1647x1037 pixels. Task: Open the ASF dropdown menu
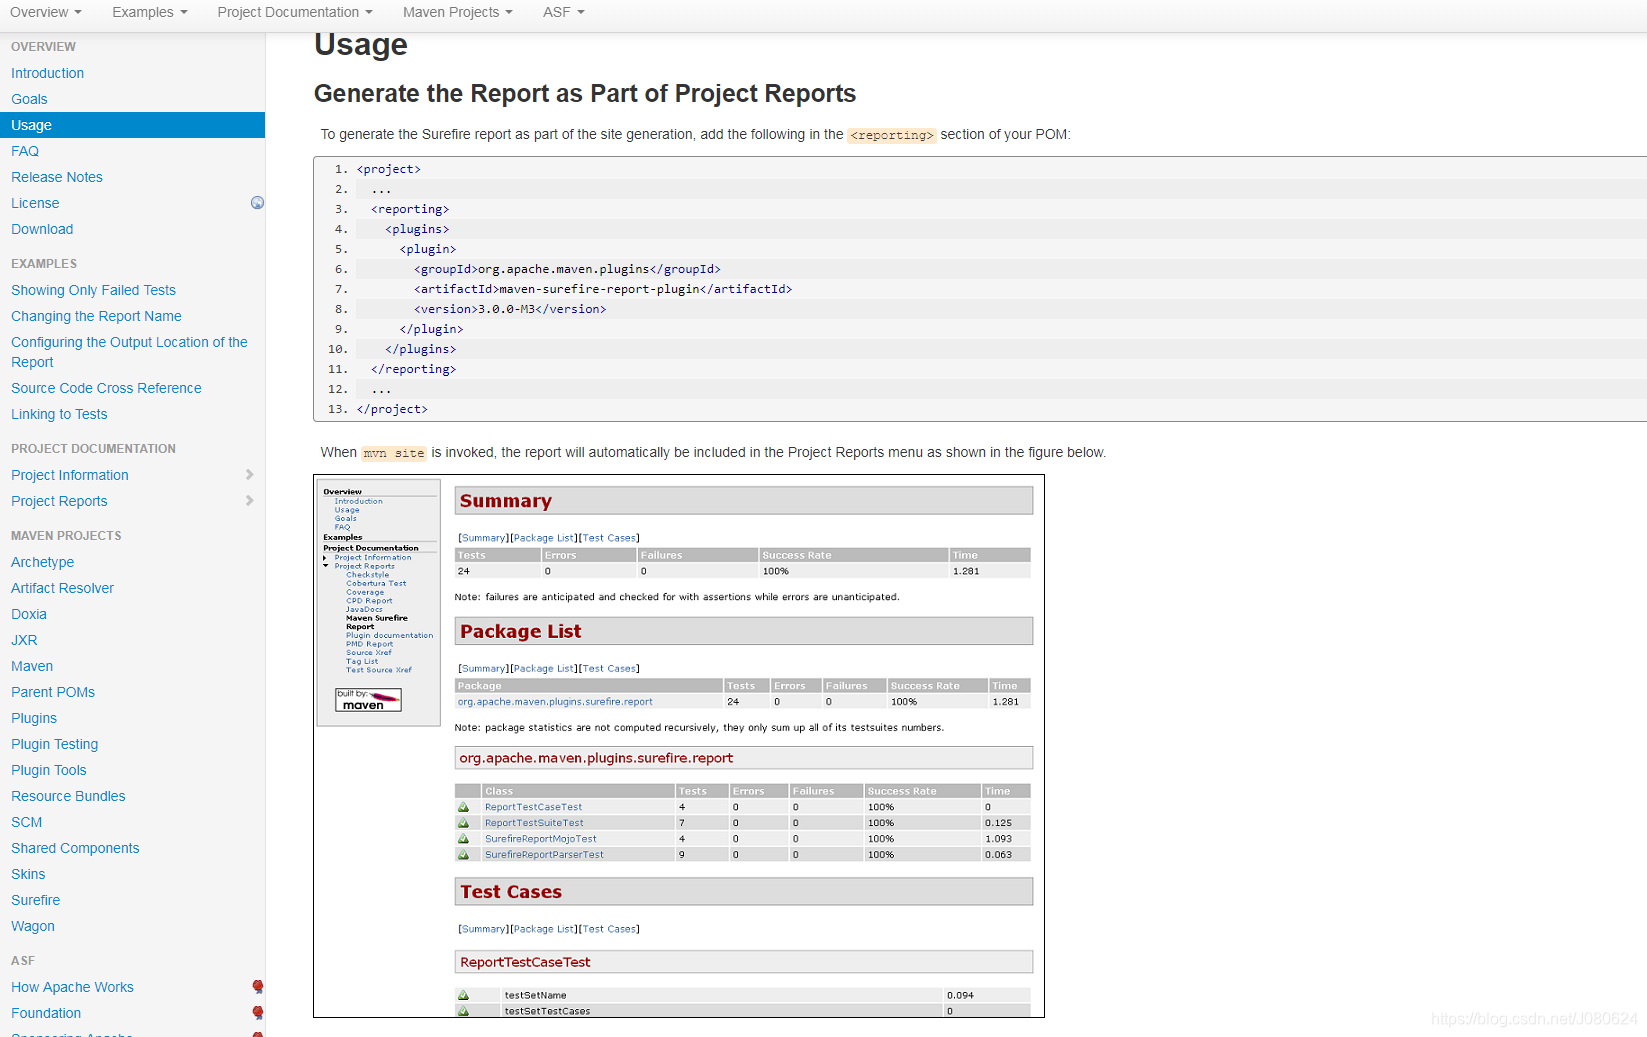(563, 12)
